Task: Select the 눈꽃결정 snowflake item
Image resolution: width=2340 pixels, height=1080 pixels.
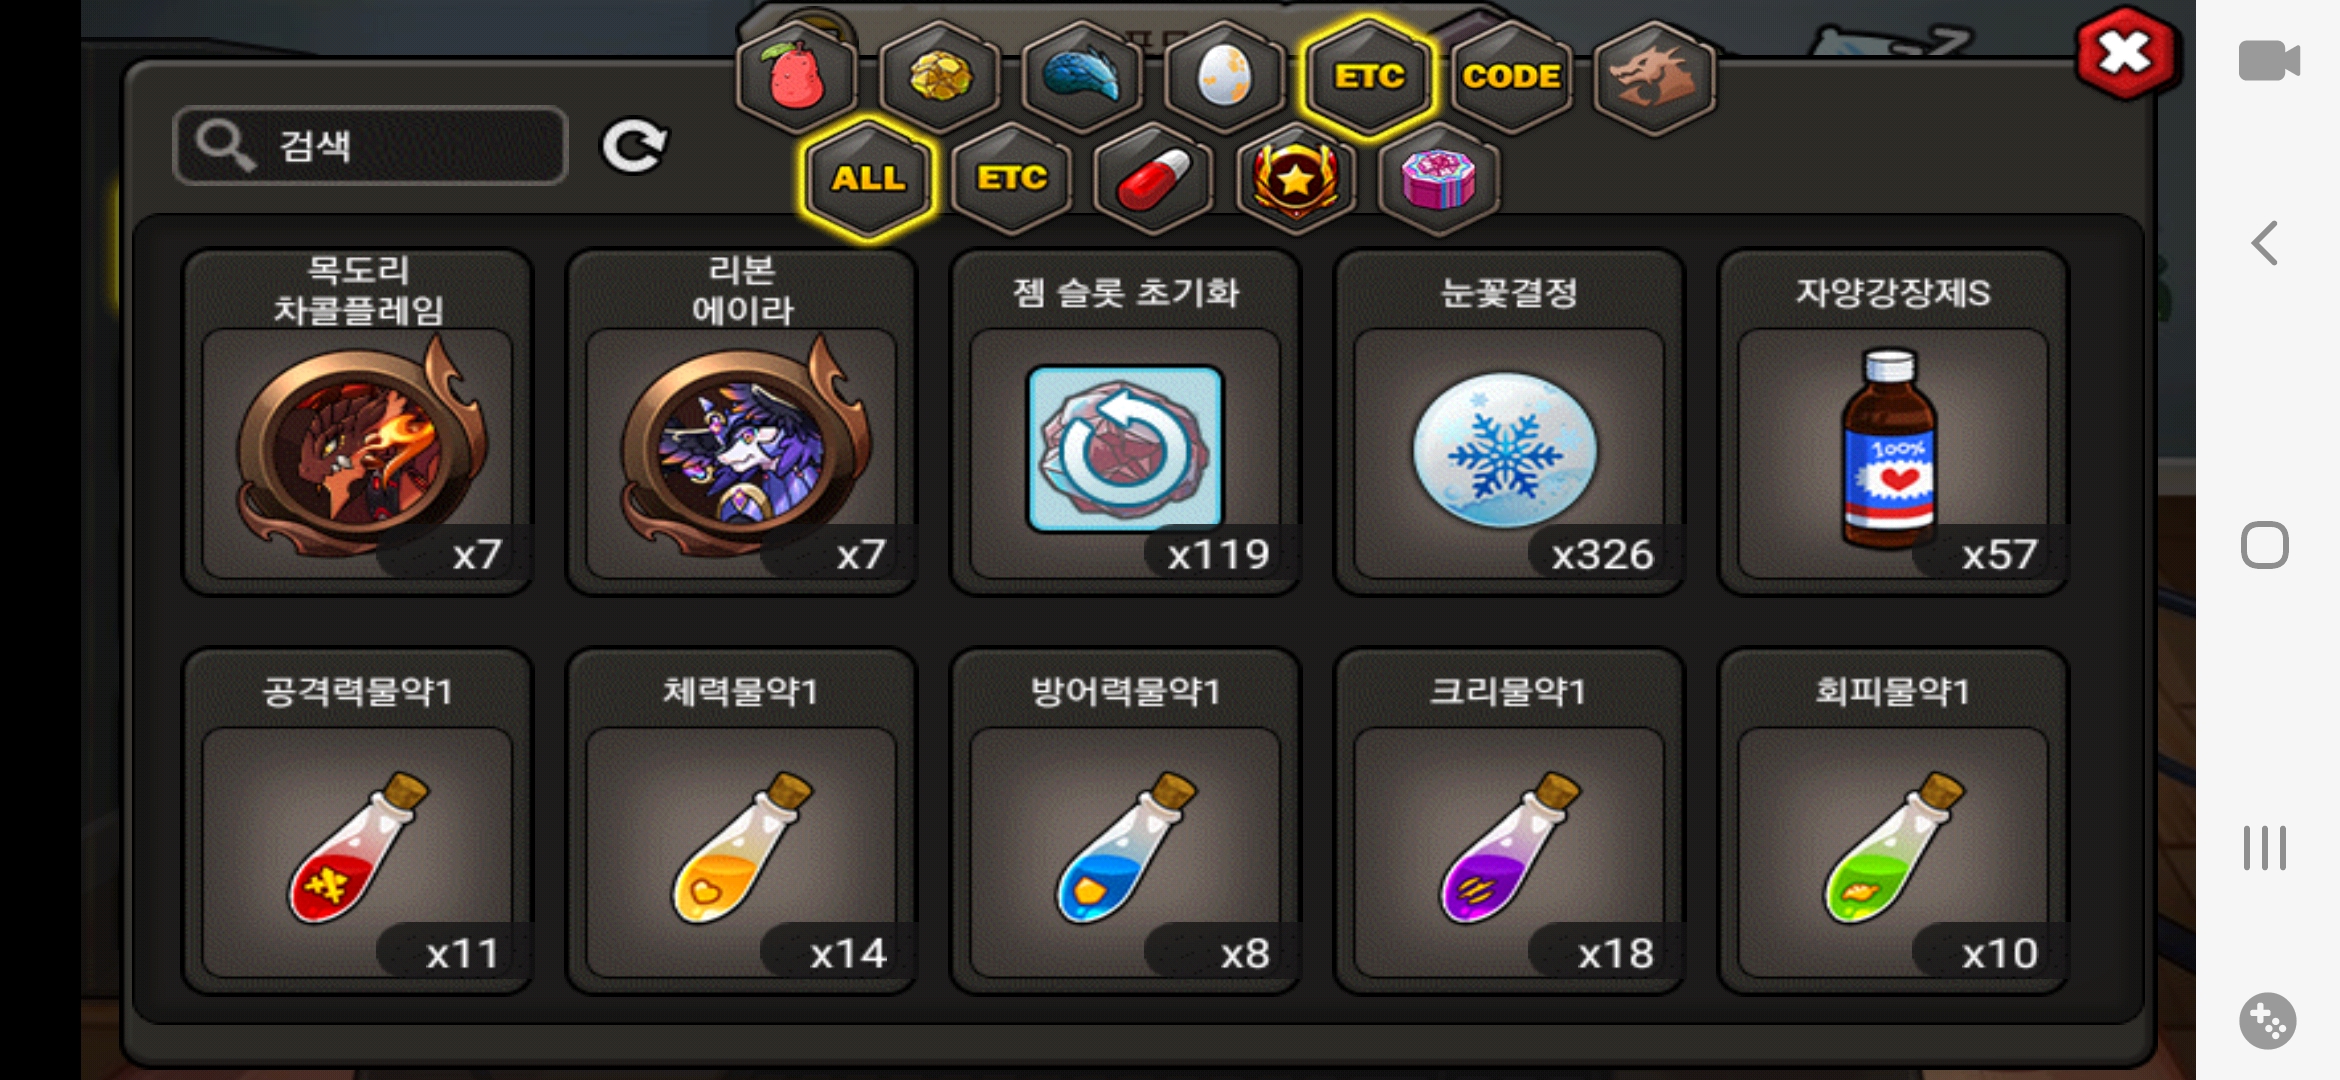Action: click(1509, 422)
